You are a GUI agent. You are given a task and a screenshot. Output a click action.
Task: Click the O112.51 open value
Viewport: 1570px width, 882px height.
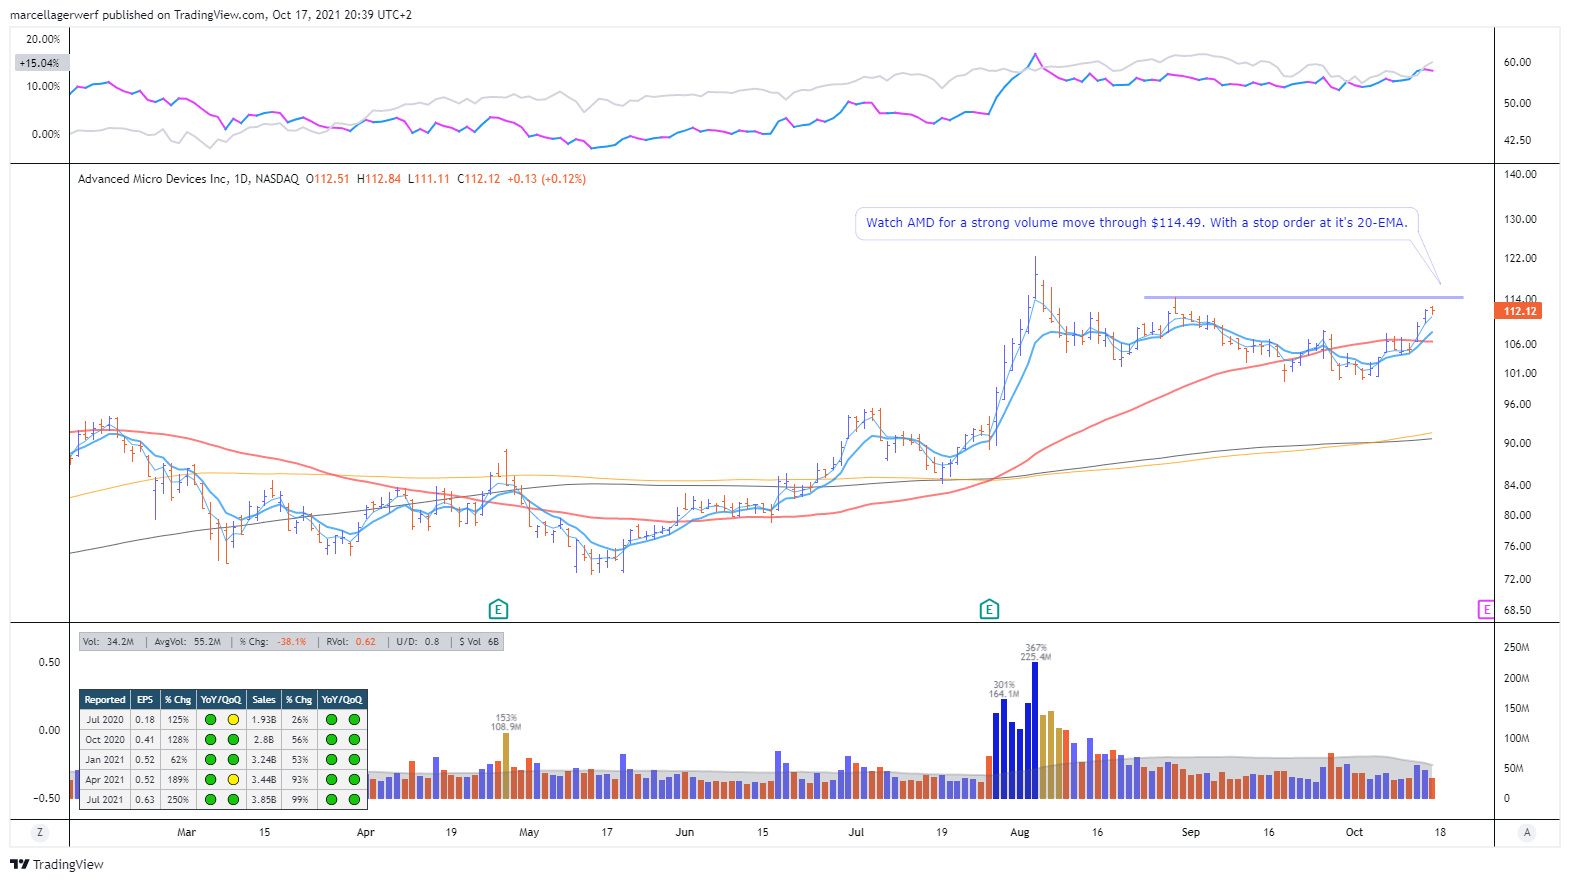pos(328,179)
